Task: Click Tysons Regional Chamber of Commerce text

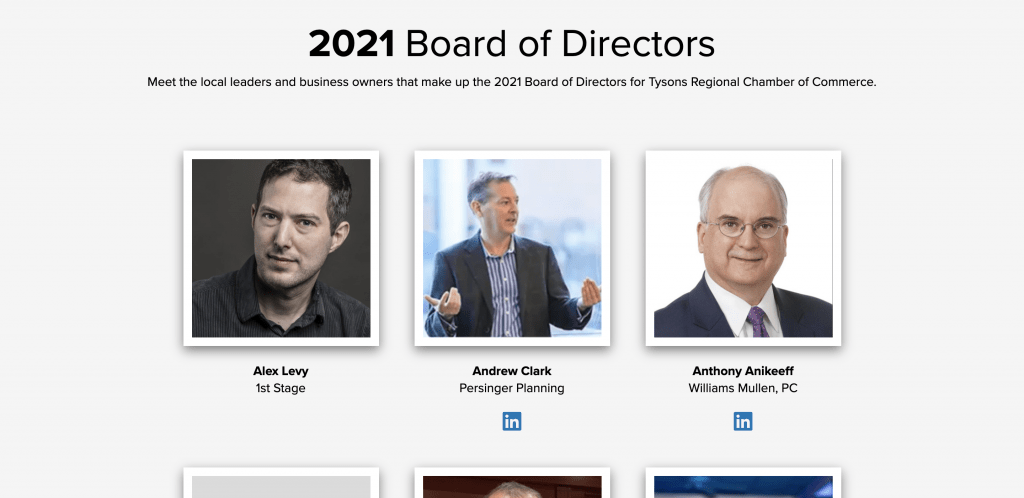Action: pos(761,82)
